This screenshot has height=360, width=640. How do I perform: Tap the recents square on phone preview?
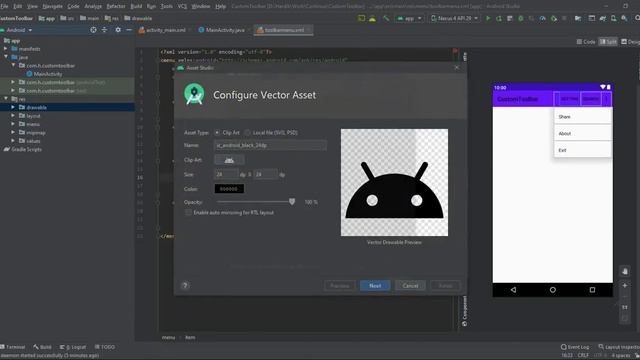[592, 290]
